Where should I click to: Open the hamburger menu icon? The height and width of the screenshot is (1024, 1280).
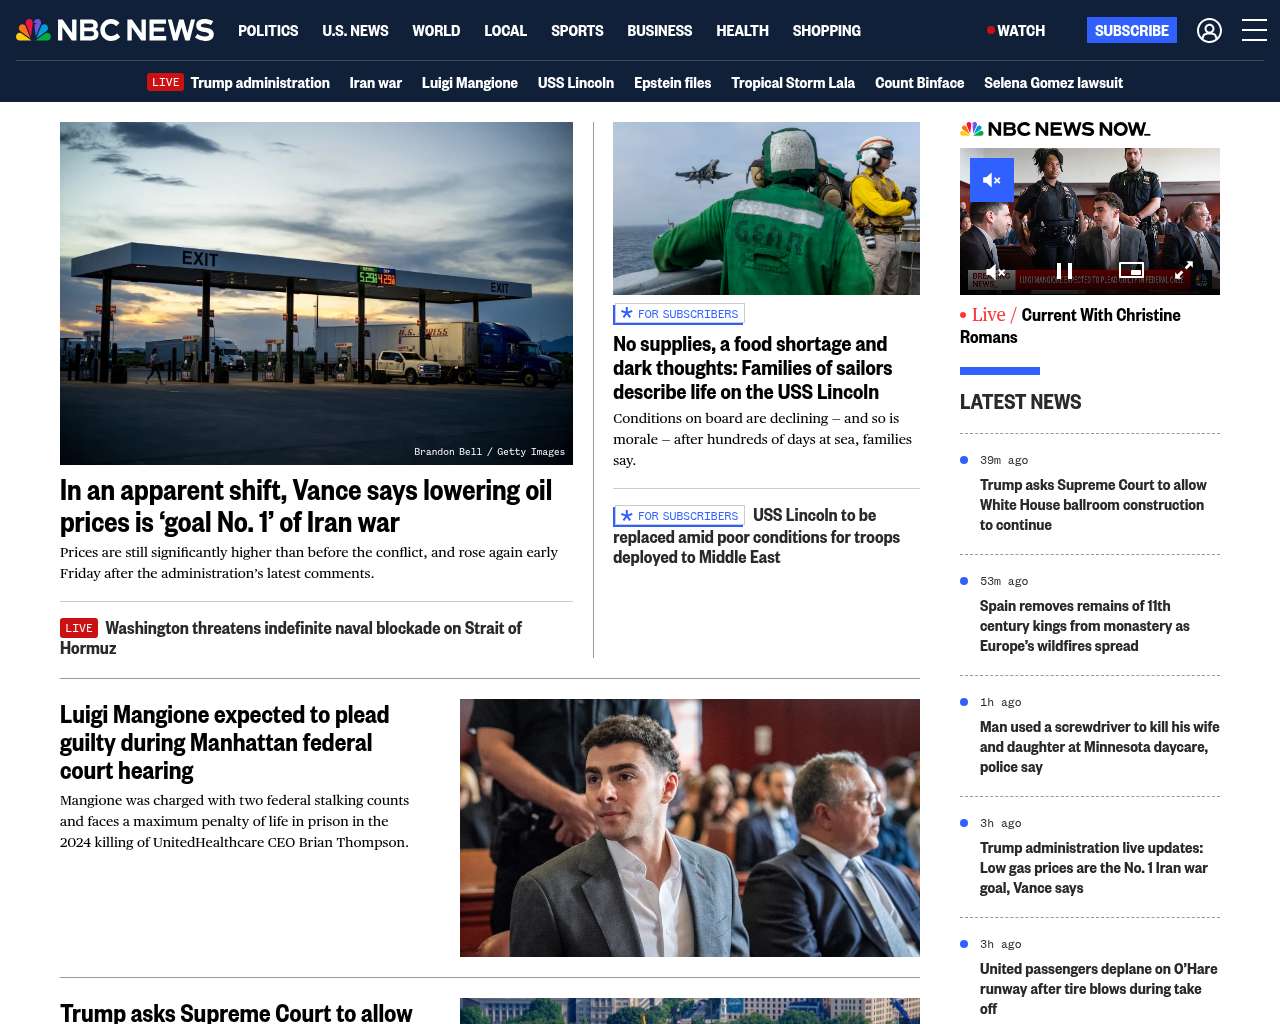pyautogui.click(x=1254, y=31)
